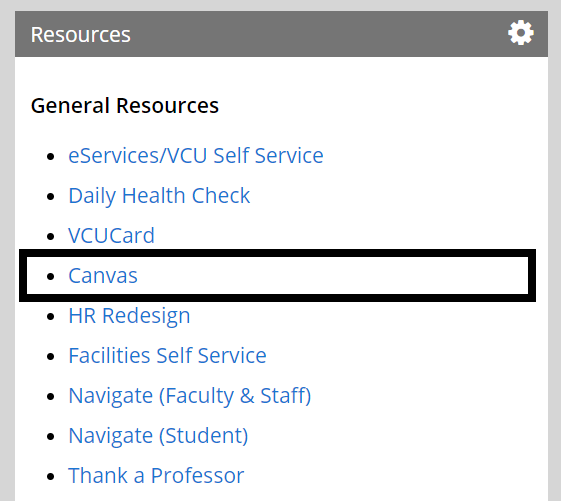Click the bullet beside VCUCard
Screen dimensions: 561x501
point(50,236)
